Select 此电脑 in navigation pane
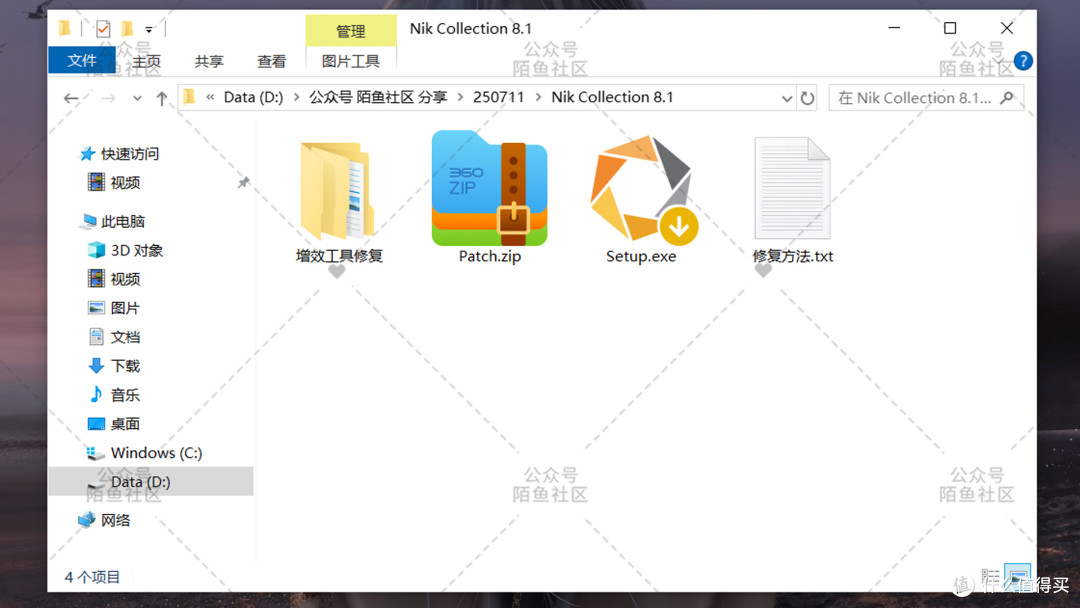The width and height of the screenshot is (1080, 608). [112, 221]
